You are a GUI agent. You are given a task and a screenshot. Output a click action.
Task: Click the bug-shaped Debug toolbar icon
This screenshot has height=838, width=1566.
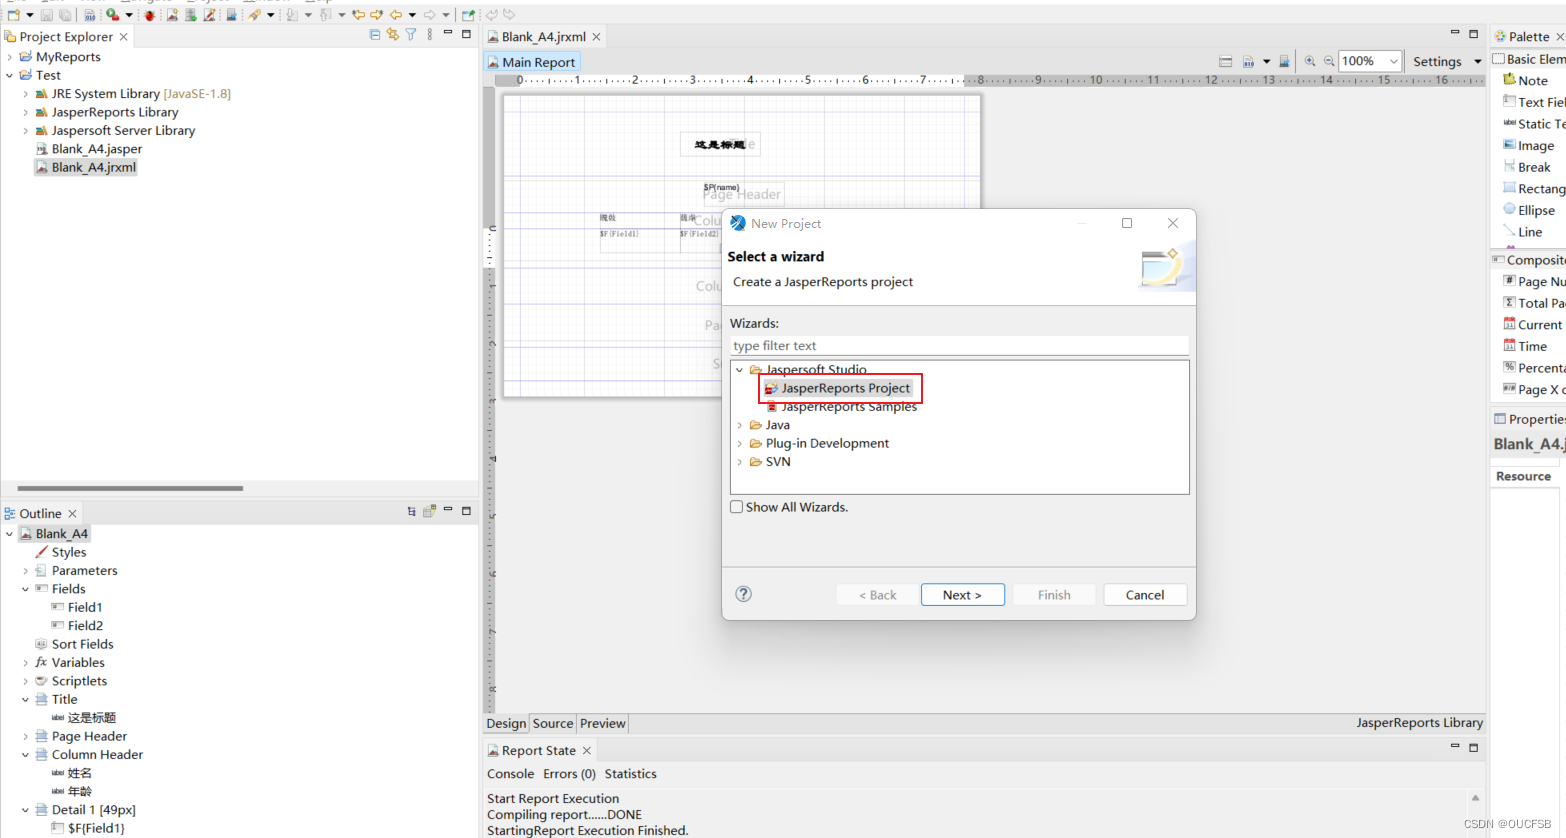tap(150, 14)
